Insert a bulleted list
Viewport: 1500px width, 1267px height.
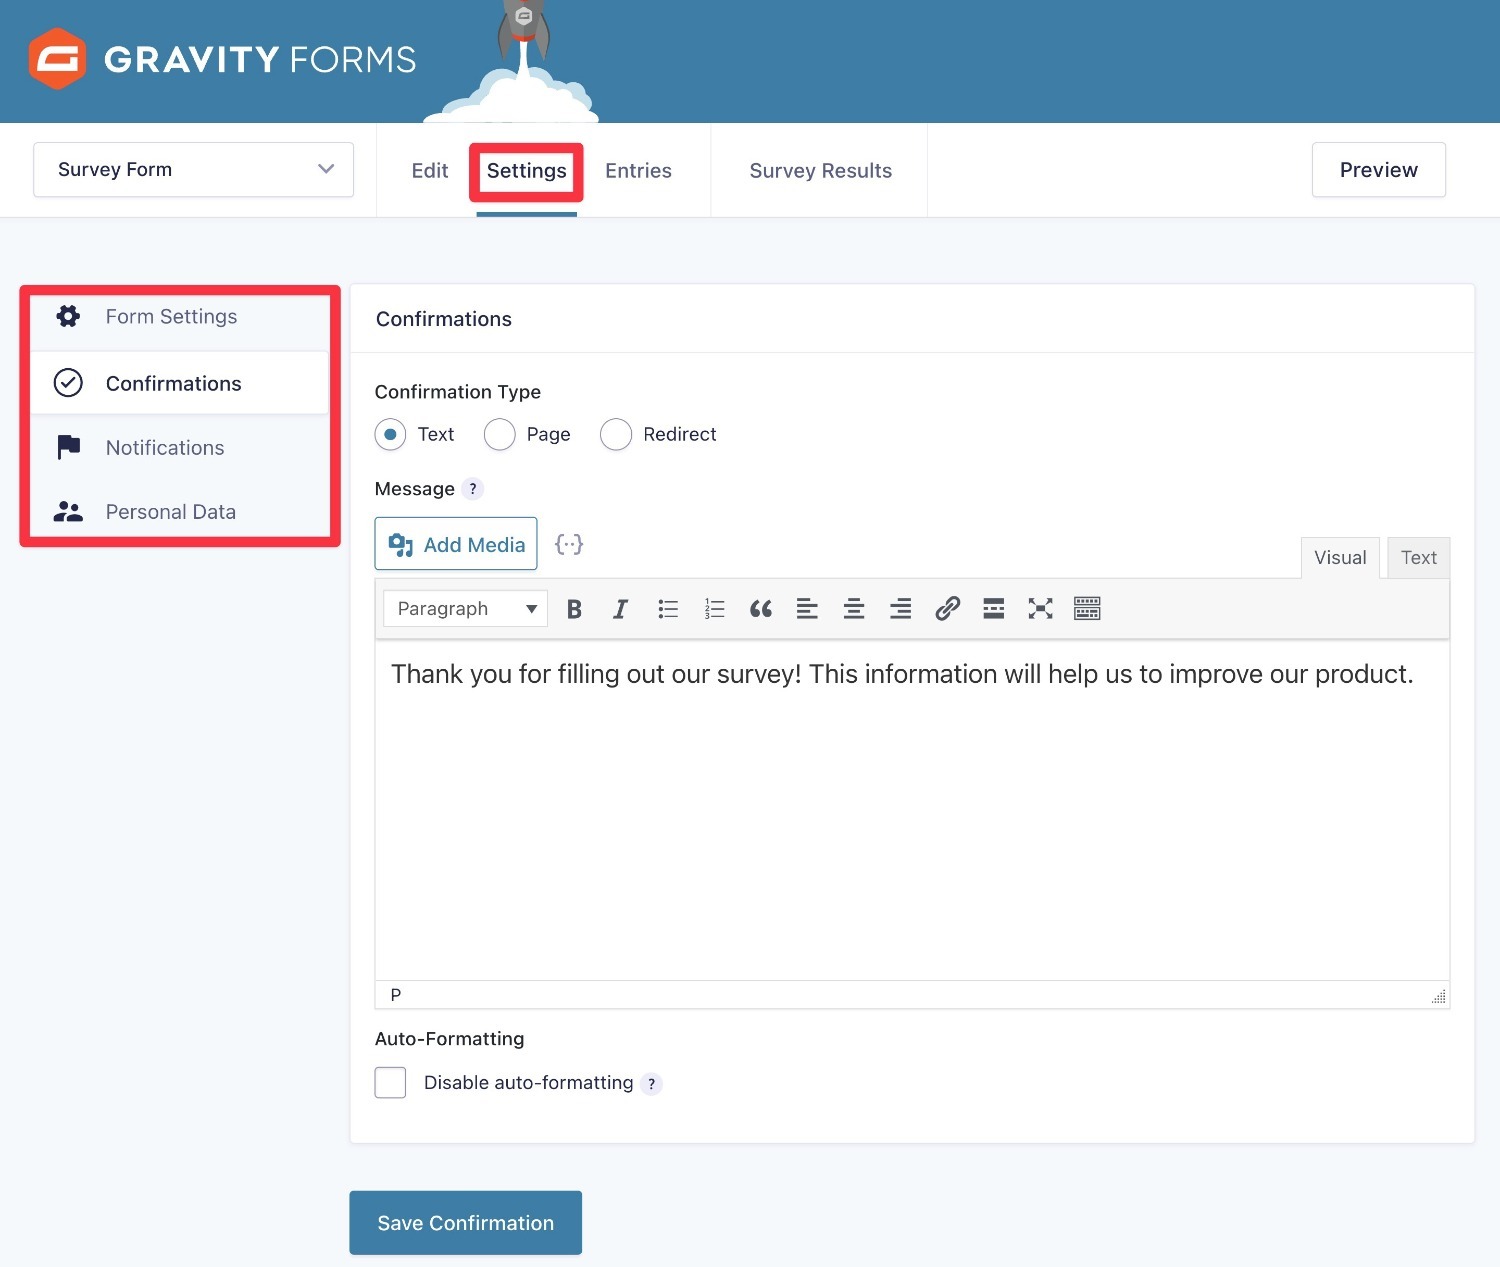click(668, 609)
